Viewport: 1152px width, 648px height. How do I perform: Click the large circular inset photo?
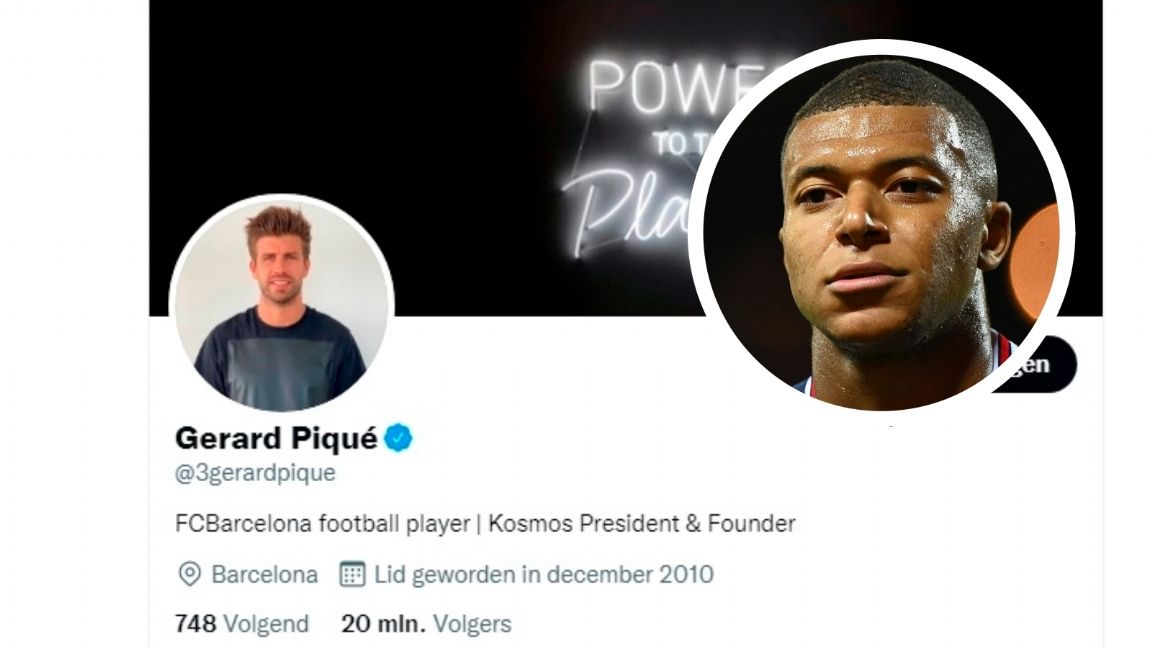(x=882, y=226)
